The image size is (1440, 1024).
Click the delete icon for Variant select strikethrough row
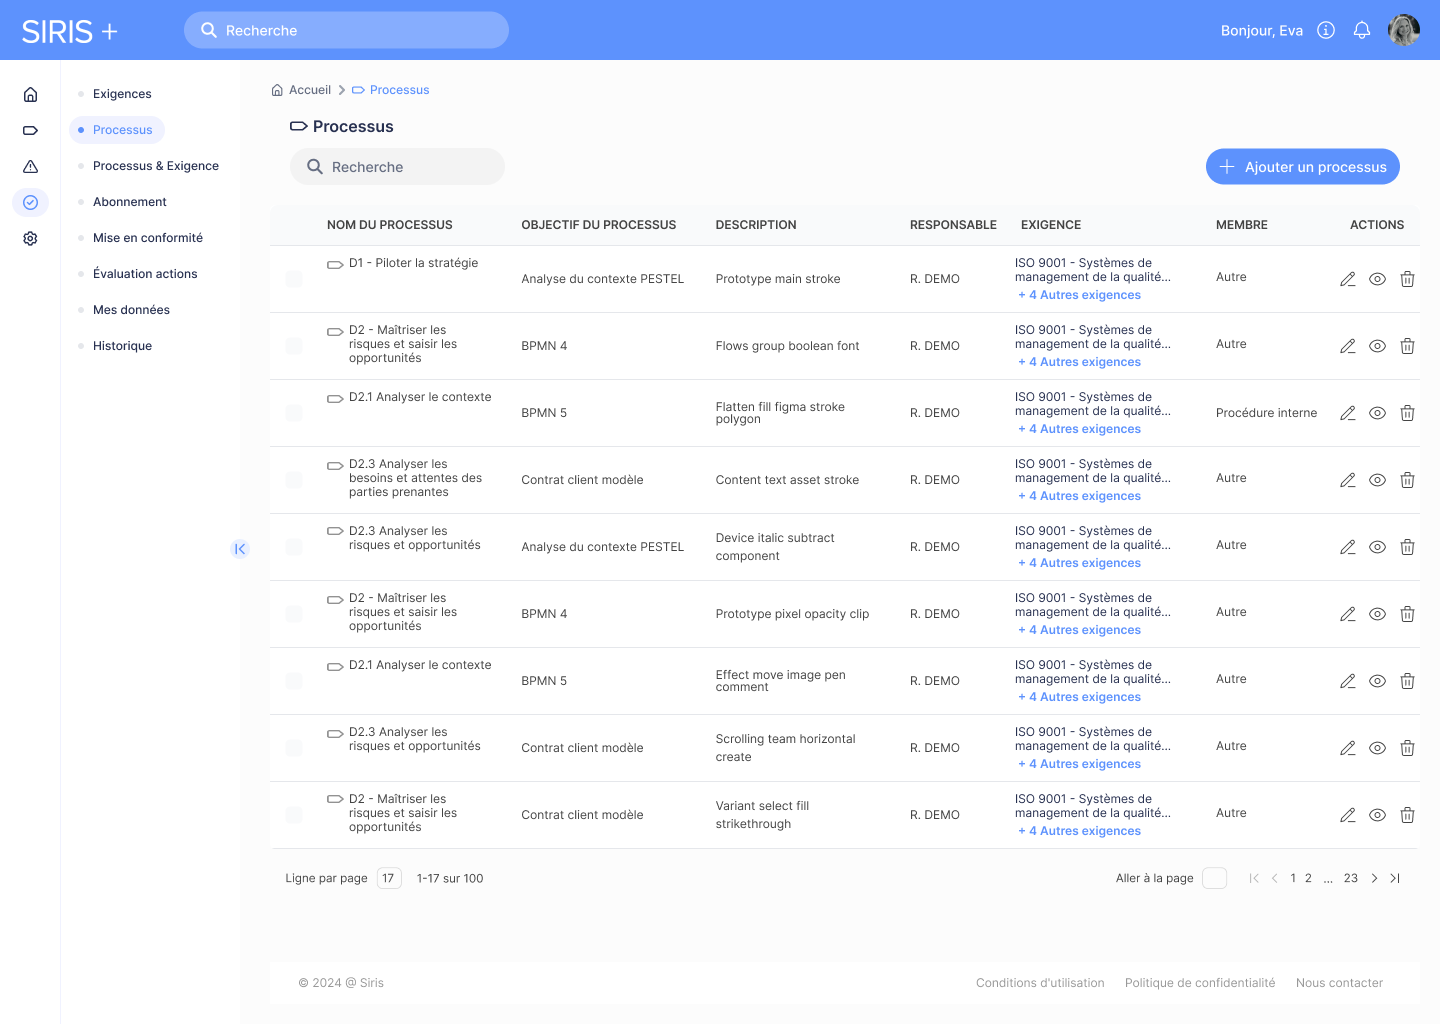pyautogui.click(x=1407, y=815)
